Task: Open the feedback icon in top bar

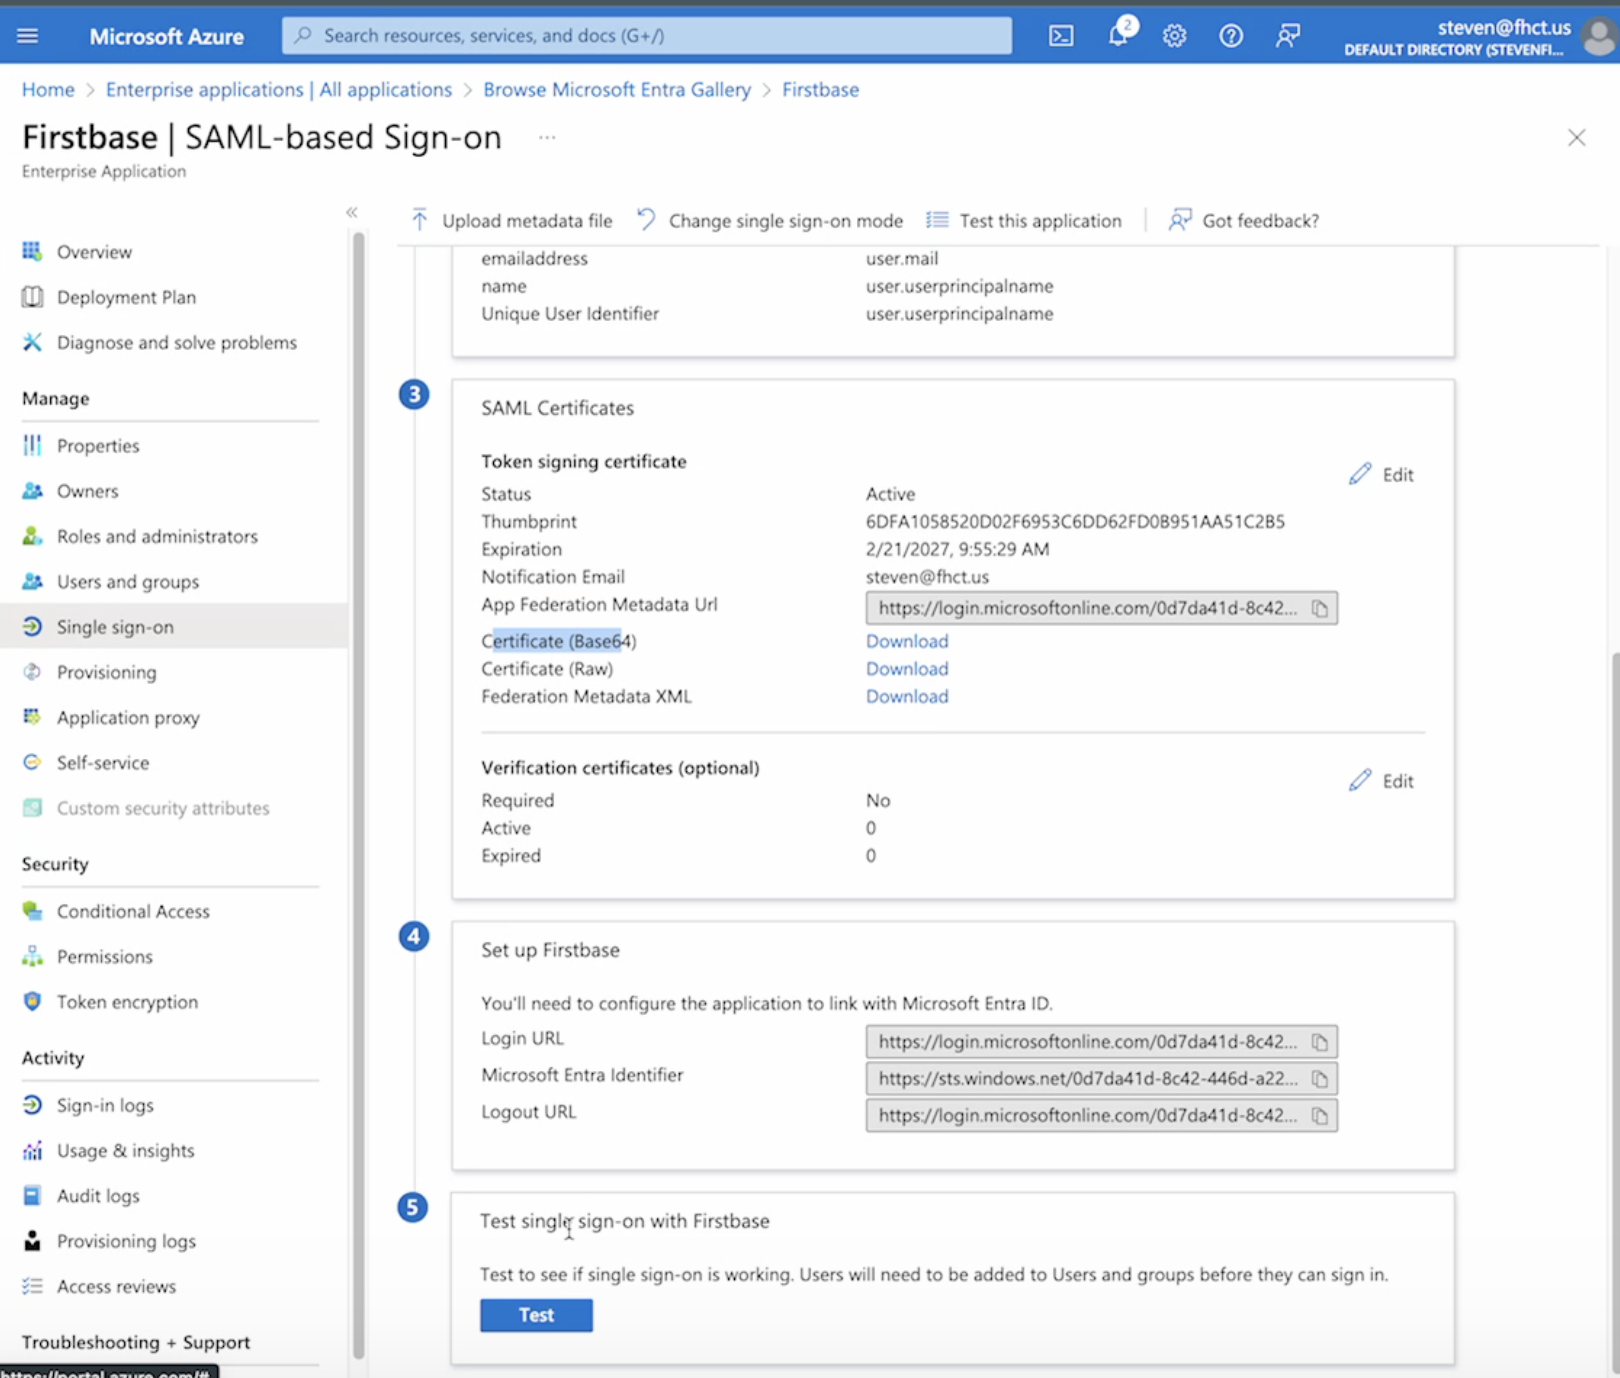Action: coord(1288,36)
